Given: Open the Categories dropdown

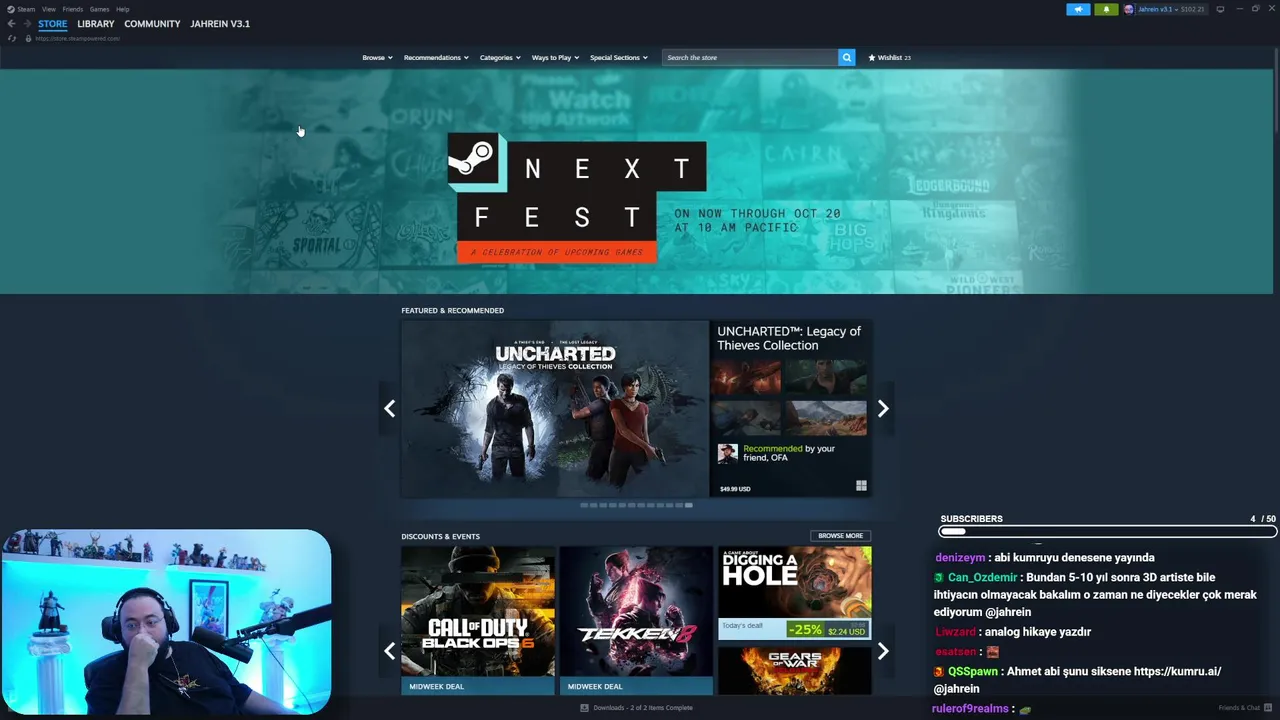Looking at the screenshot, I should [x=500, y=57].
